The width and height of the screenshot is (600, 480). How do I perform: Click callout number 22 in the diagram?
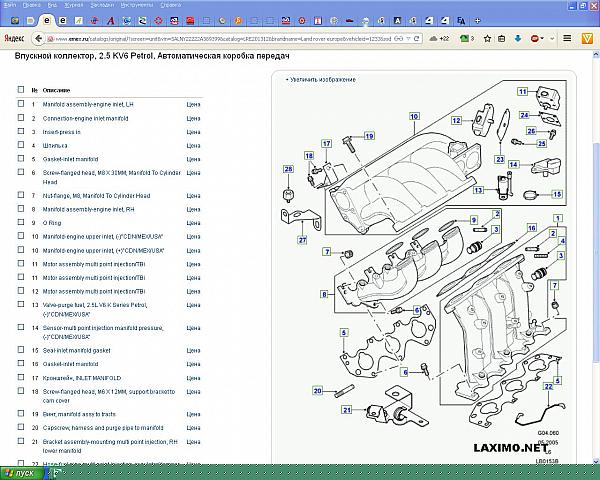548,387
